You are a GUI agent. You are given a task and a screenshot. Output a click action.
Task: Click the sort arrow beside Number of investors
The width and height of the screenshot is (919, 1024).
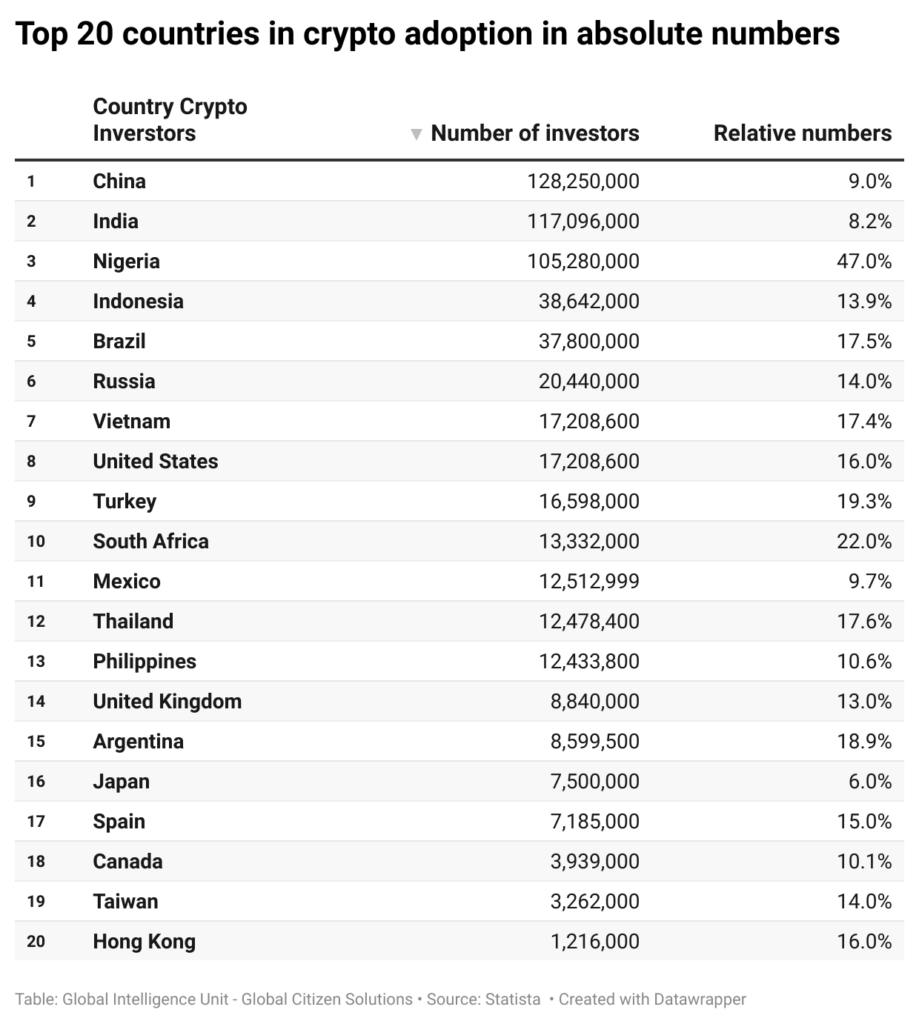pos(415,135)
